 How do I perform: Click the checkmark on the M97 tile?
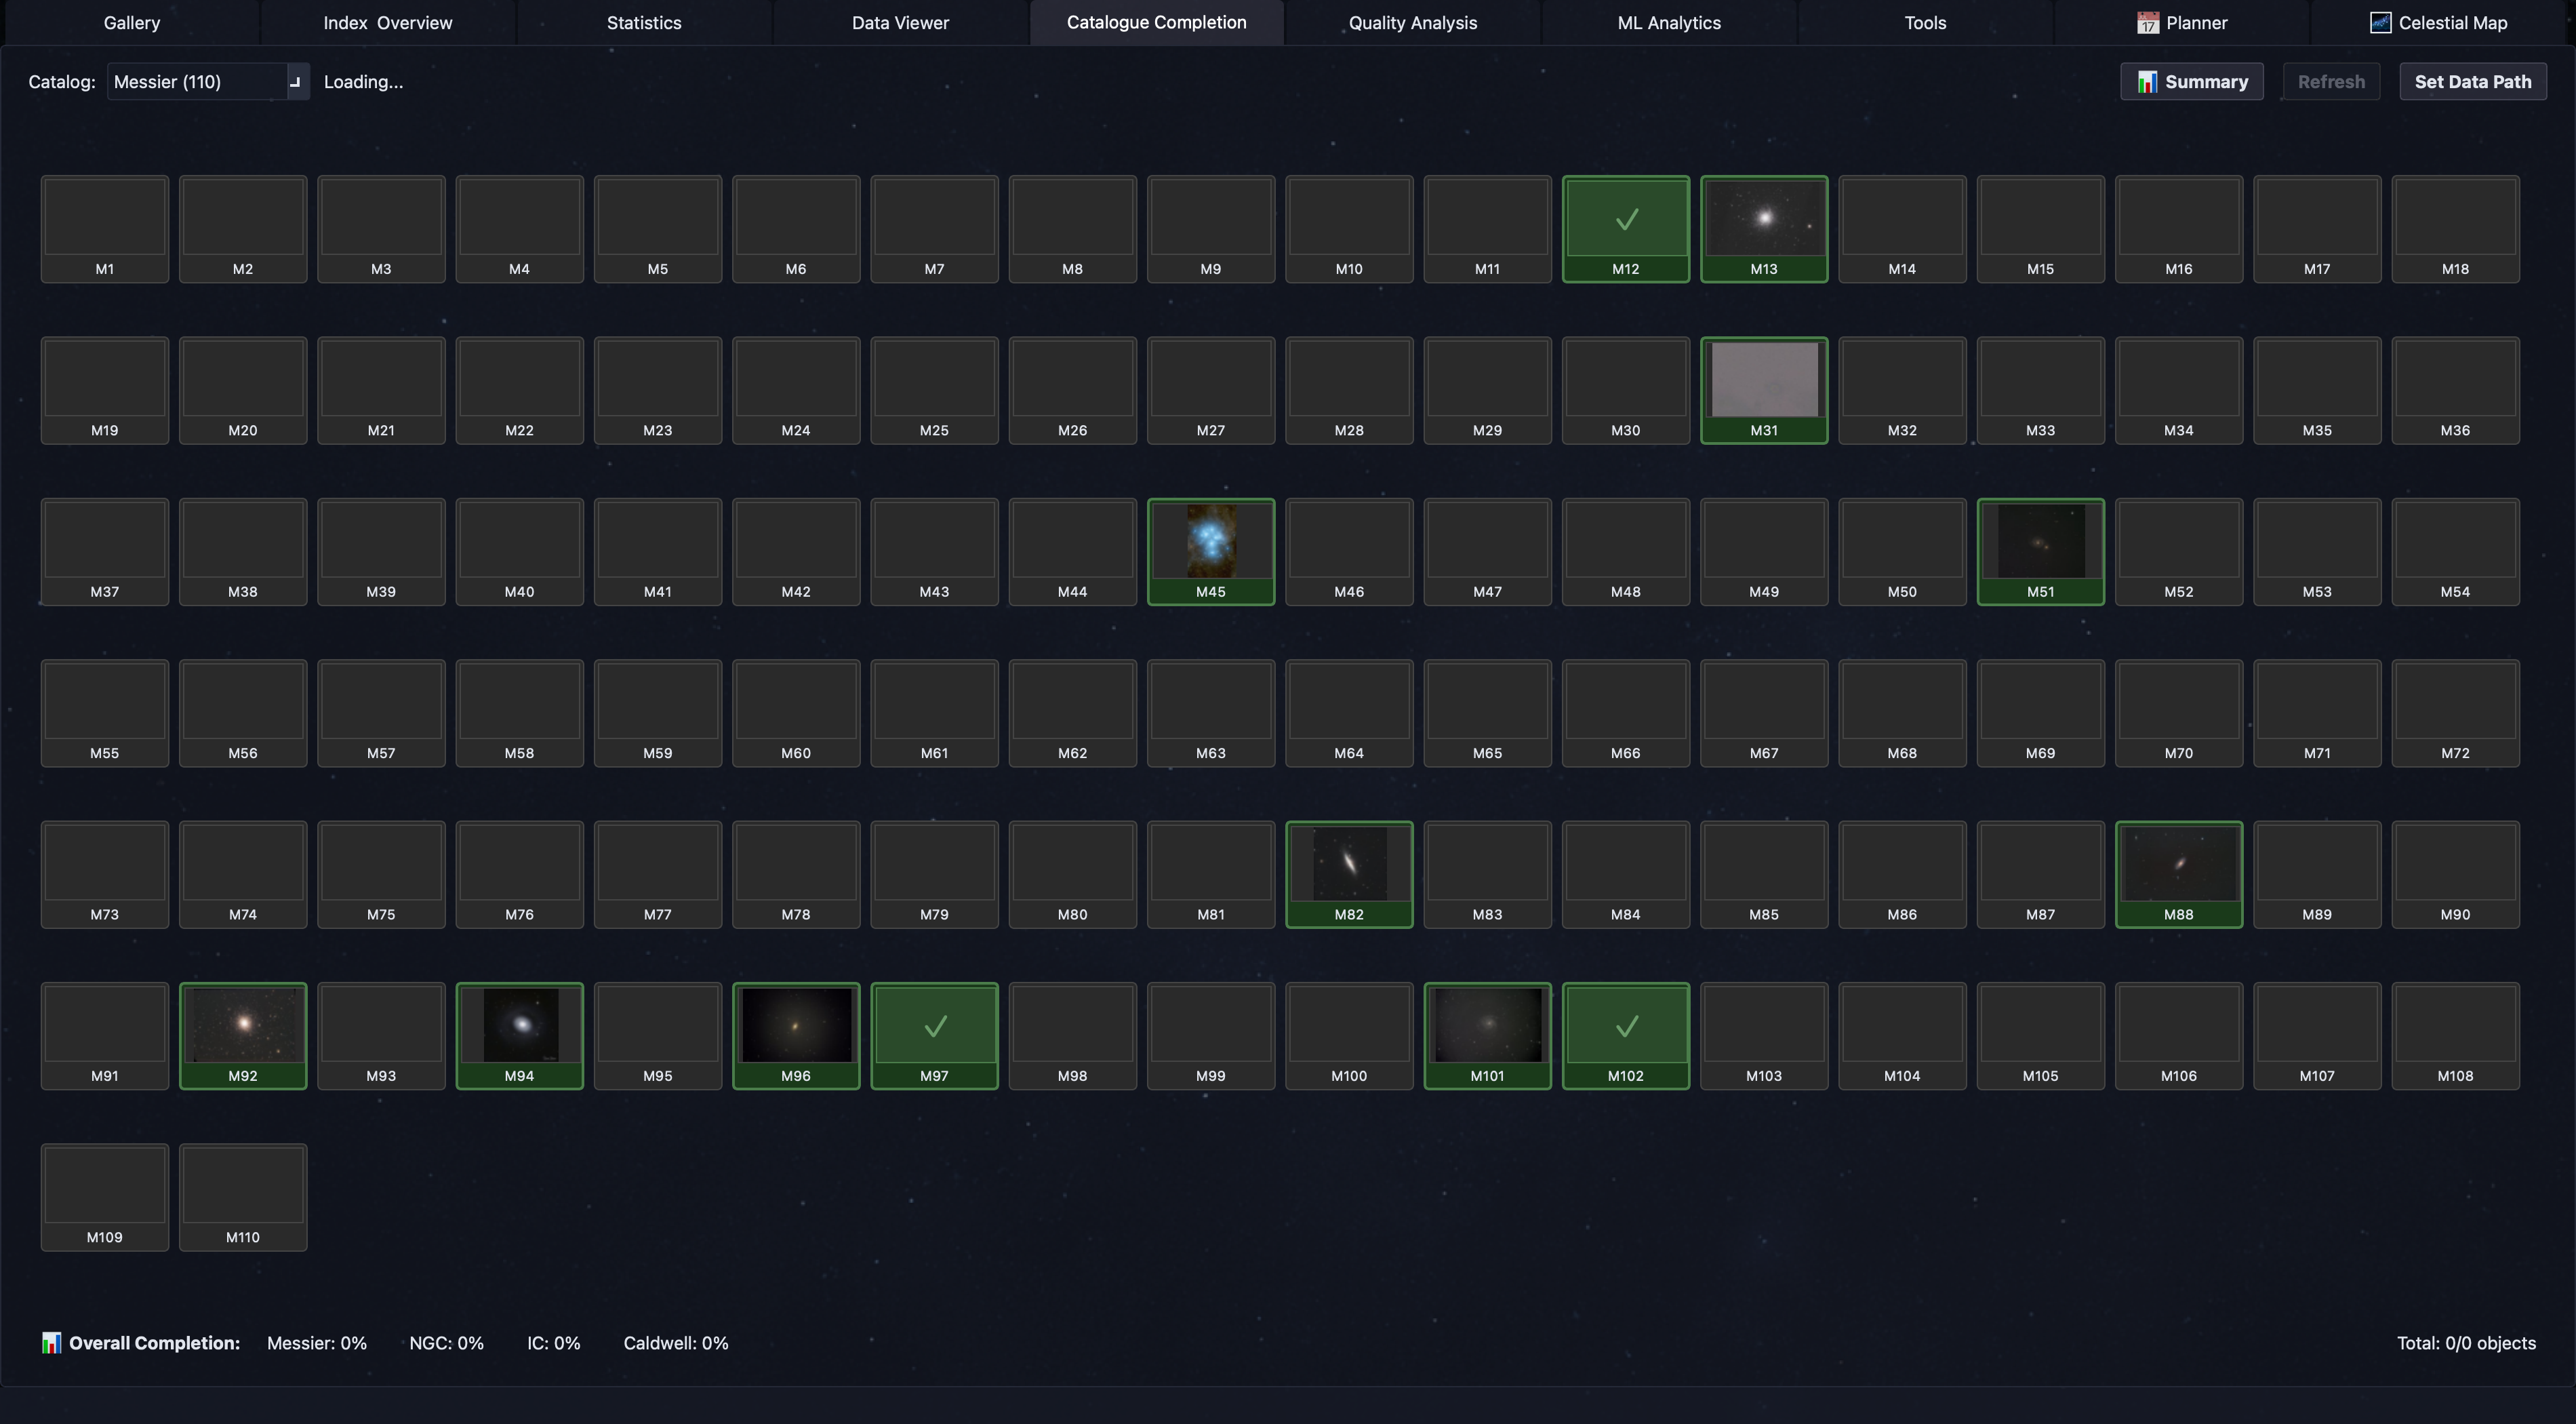pos(934,1026)
